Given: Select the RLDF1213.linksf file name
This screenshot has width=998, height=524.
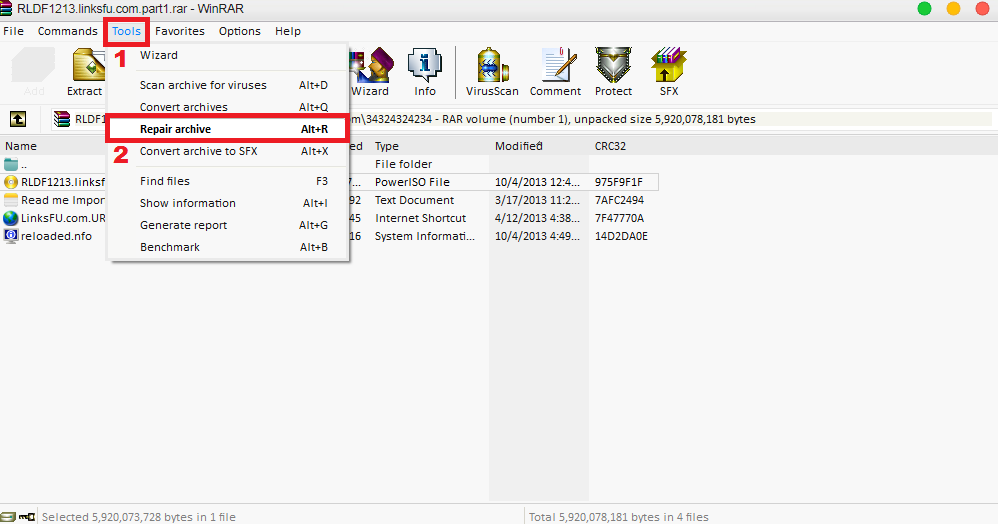Looking at the screenshot, I should point(63,182).
